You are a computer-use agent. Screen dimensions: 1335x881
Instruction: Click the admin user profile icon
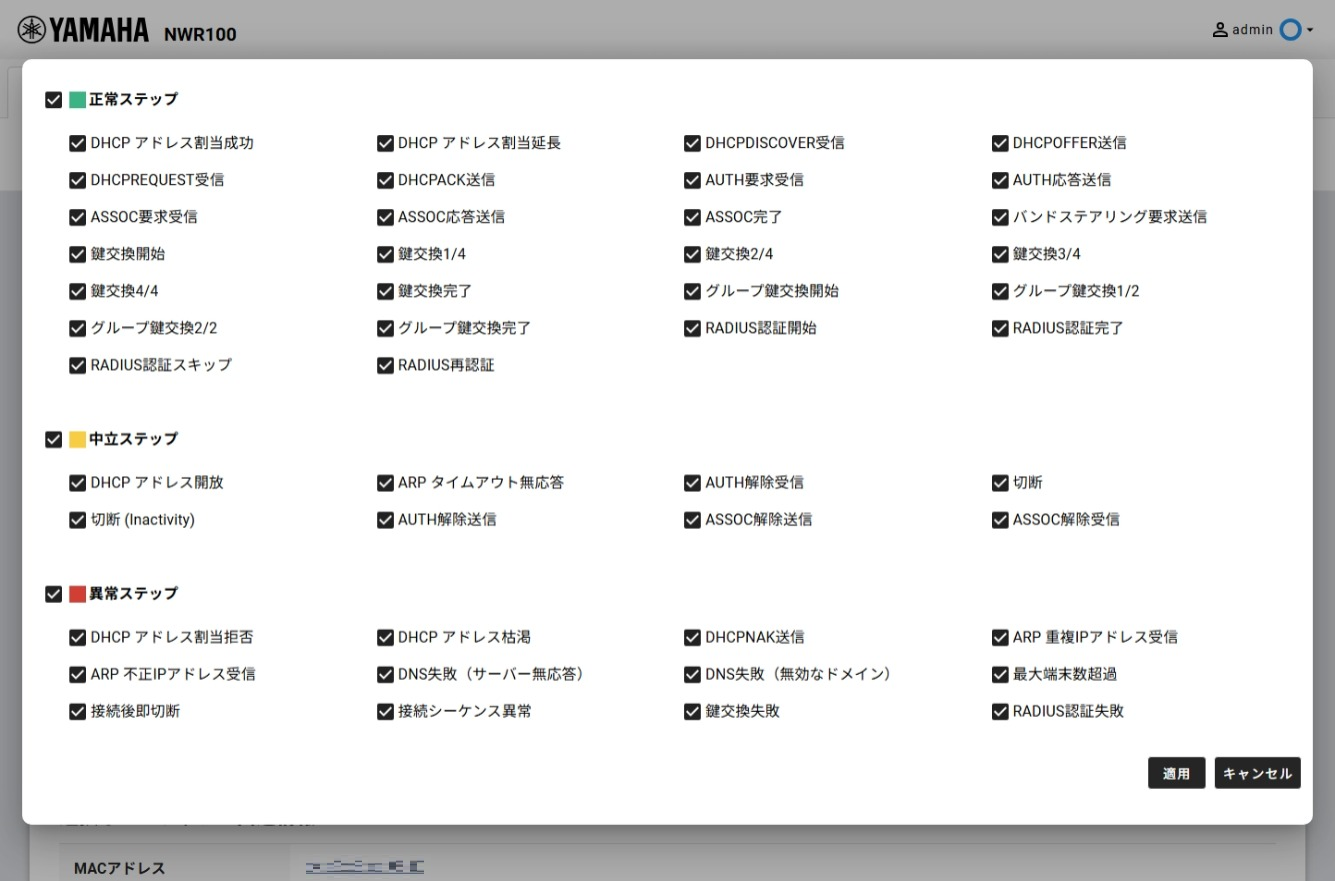[1220, 30]
